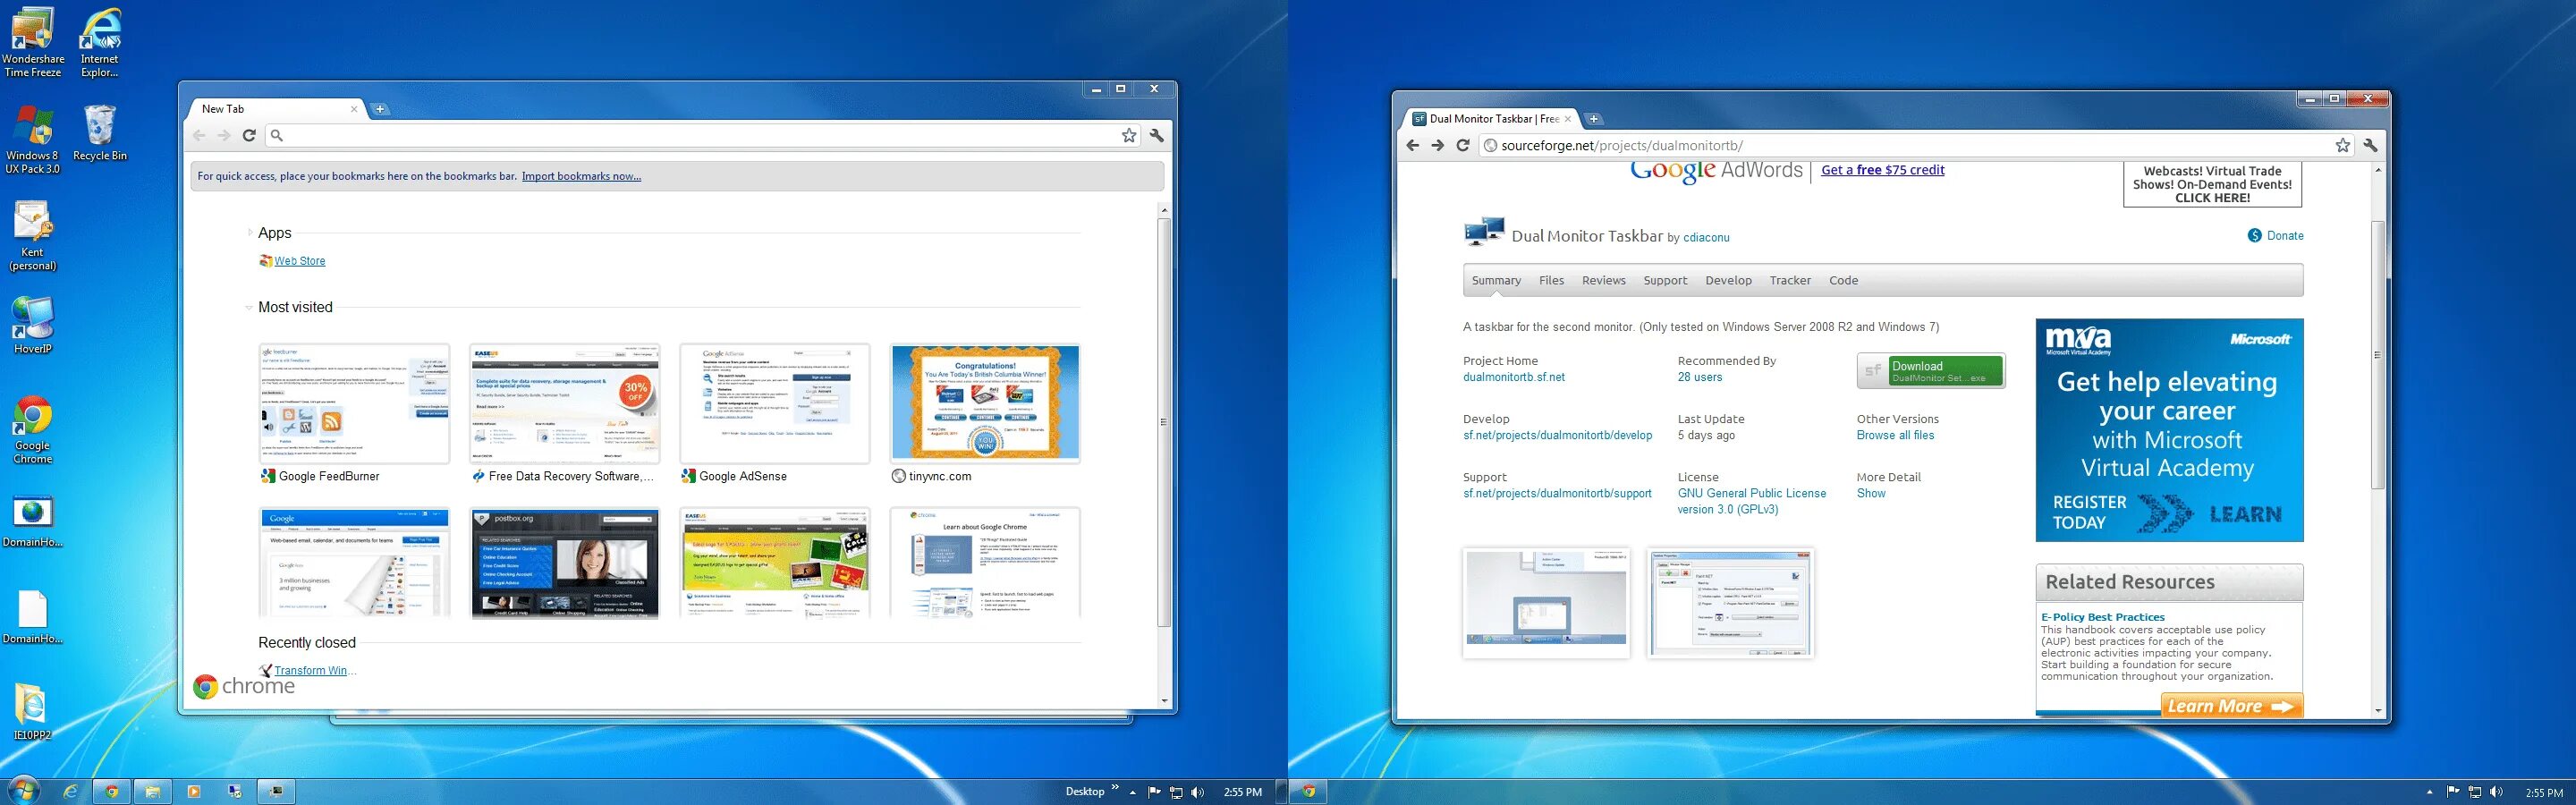This screenshot has height=805, width=2576.
Task: Click the Webcasts Virtual Trade Shows ad box
Action: [2212, 185]
